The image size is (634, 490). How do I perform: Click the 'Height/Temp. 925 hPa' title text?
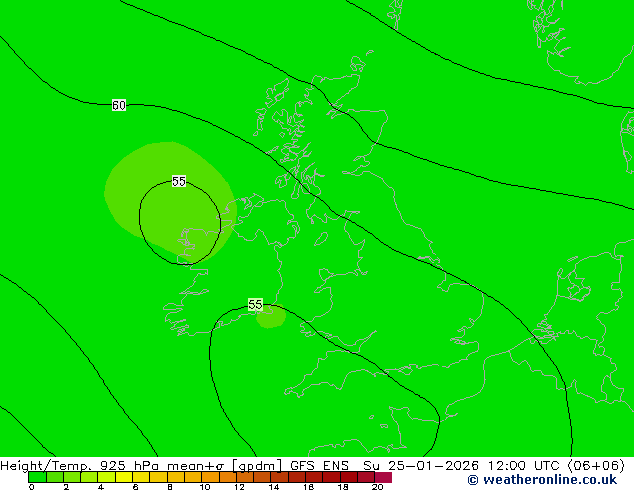point(81,466)
